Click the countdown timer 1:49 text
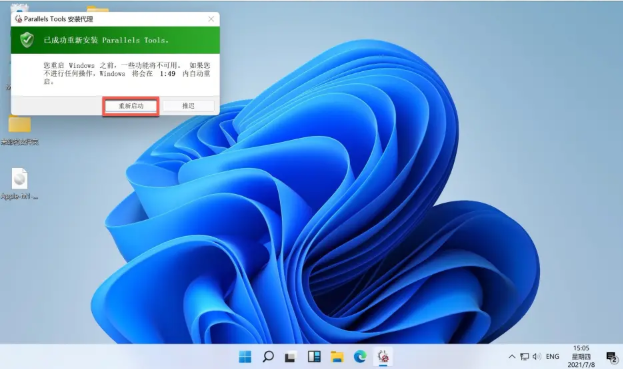 pyautogui.click(x=167, y=74)
